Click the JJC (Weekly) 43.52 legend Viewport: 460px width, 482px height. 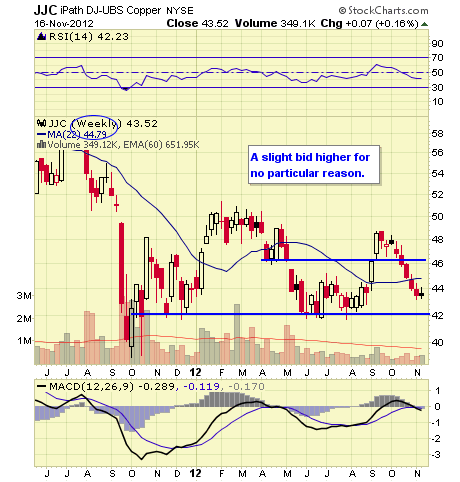(x=103, y=123)
